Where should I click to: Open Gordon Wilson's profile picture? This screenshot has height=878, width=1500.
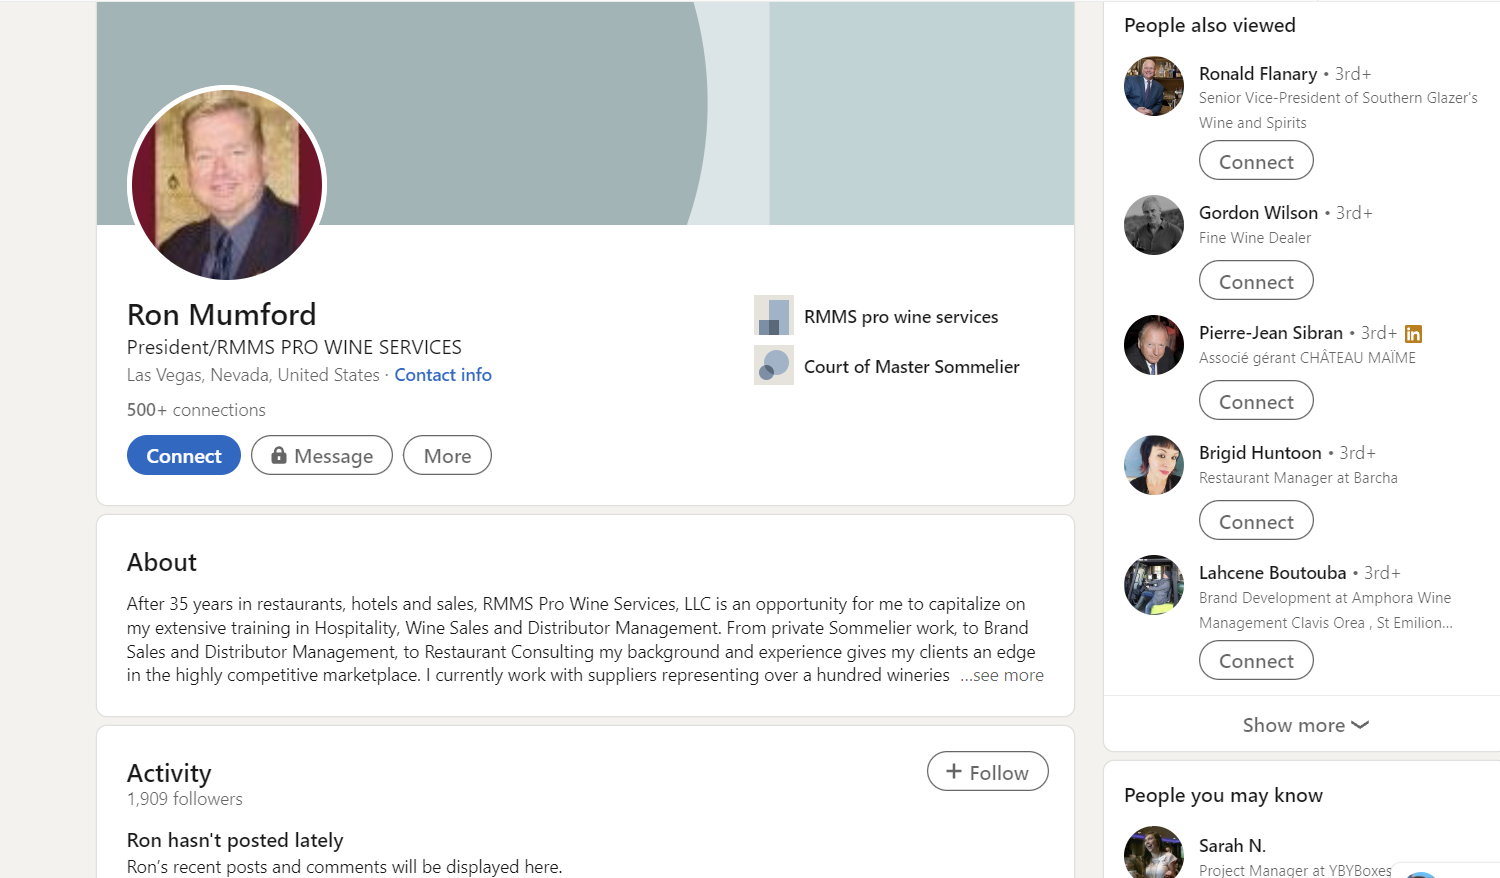click(1153, 225)
